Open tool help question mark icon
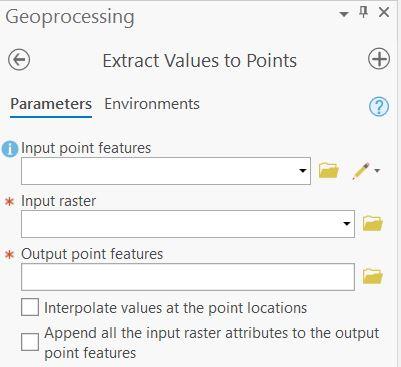Screen dimensions: 401x367 click(379, 107)
